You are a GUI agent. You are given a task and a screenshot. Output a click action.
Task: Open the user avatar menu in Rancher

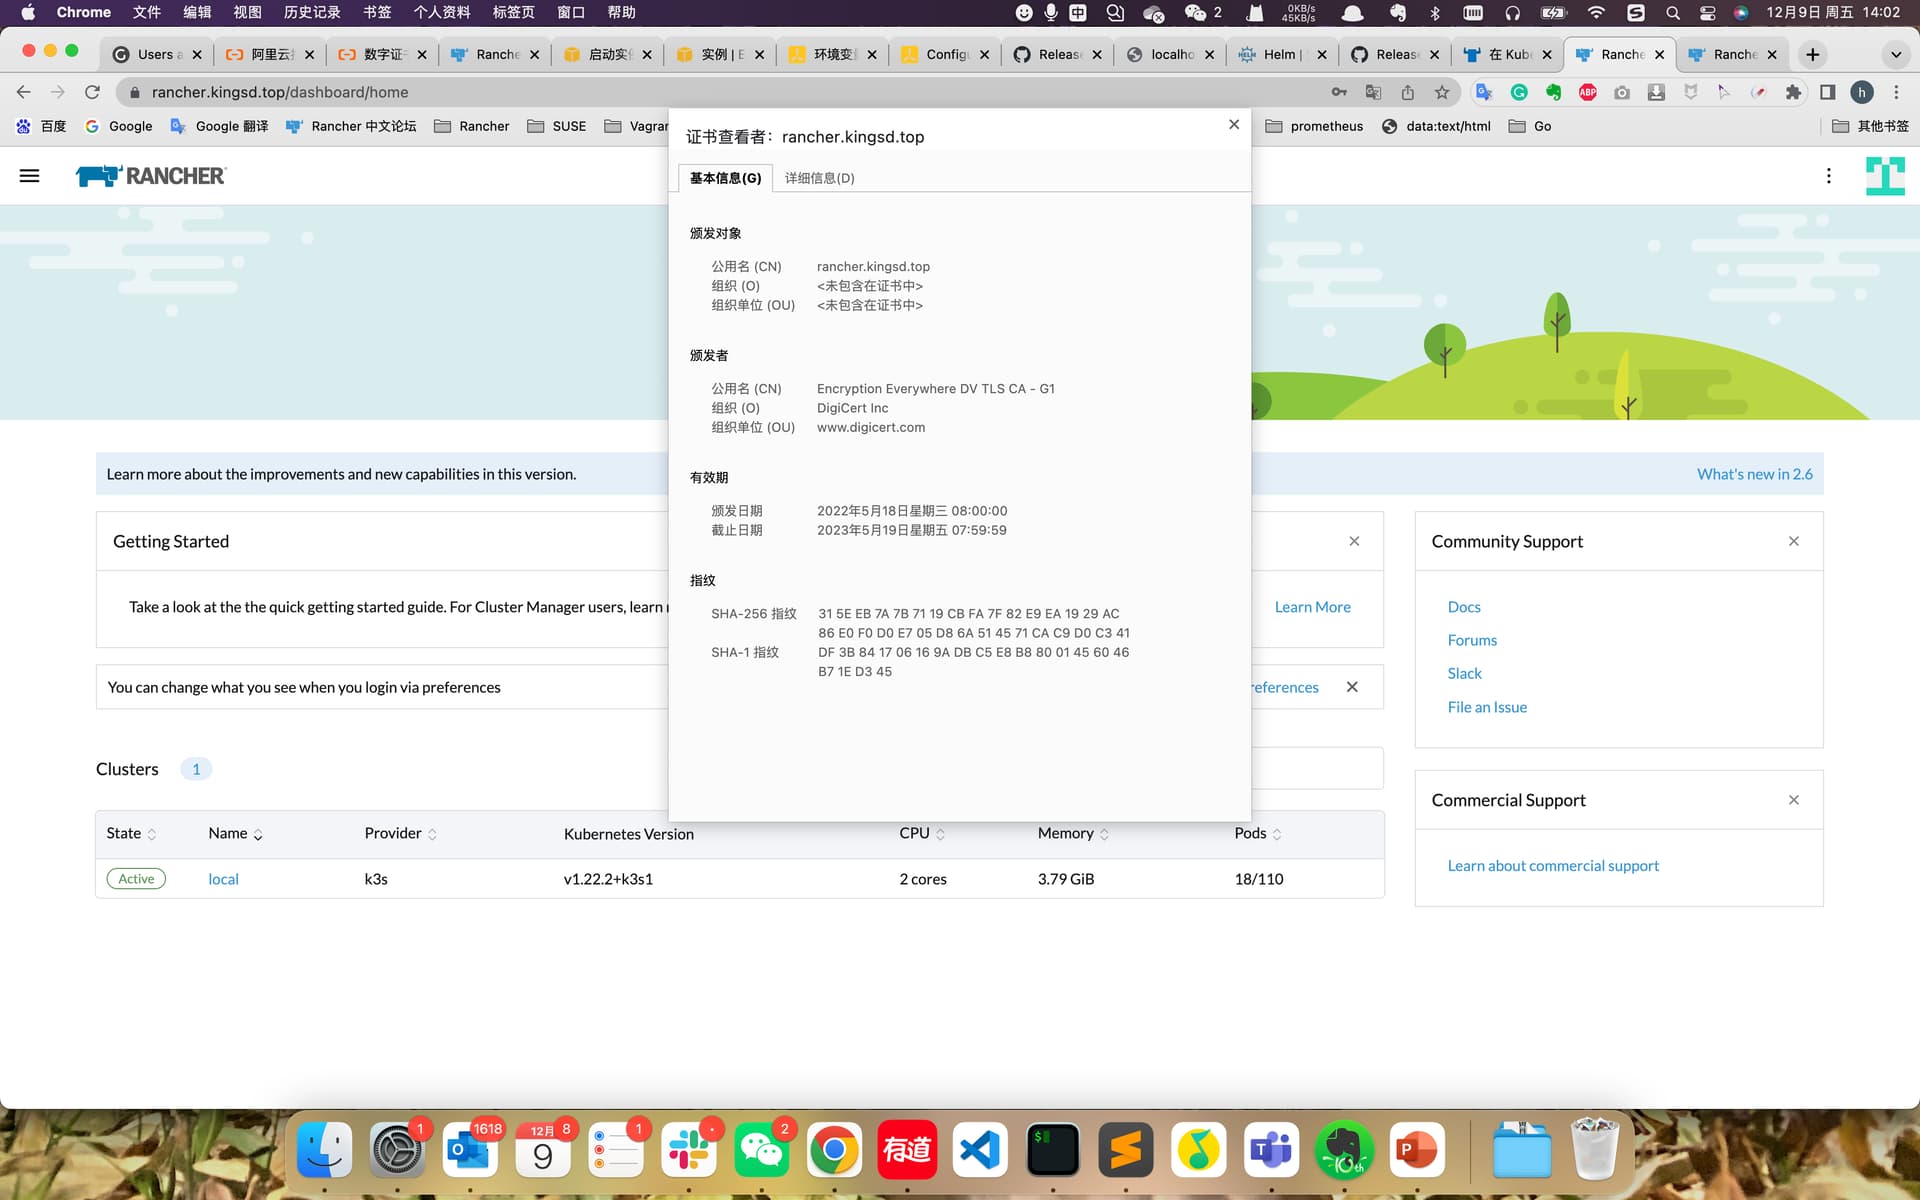click(1885, 176)
